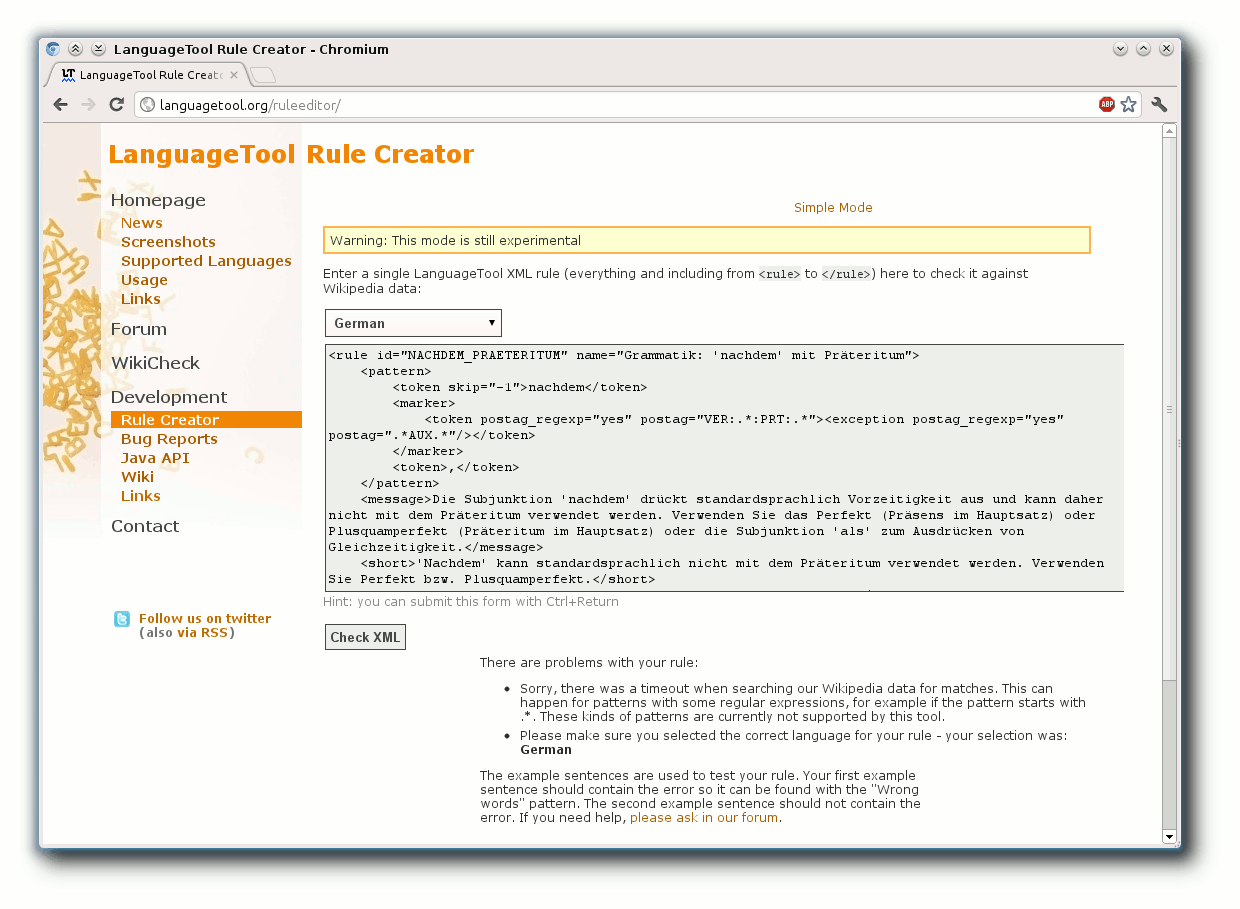The height and width of the screenshot is (909, 1240).
Task: Open the Supported Languages link
Action: pos(206,261)
